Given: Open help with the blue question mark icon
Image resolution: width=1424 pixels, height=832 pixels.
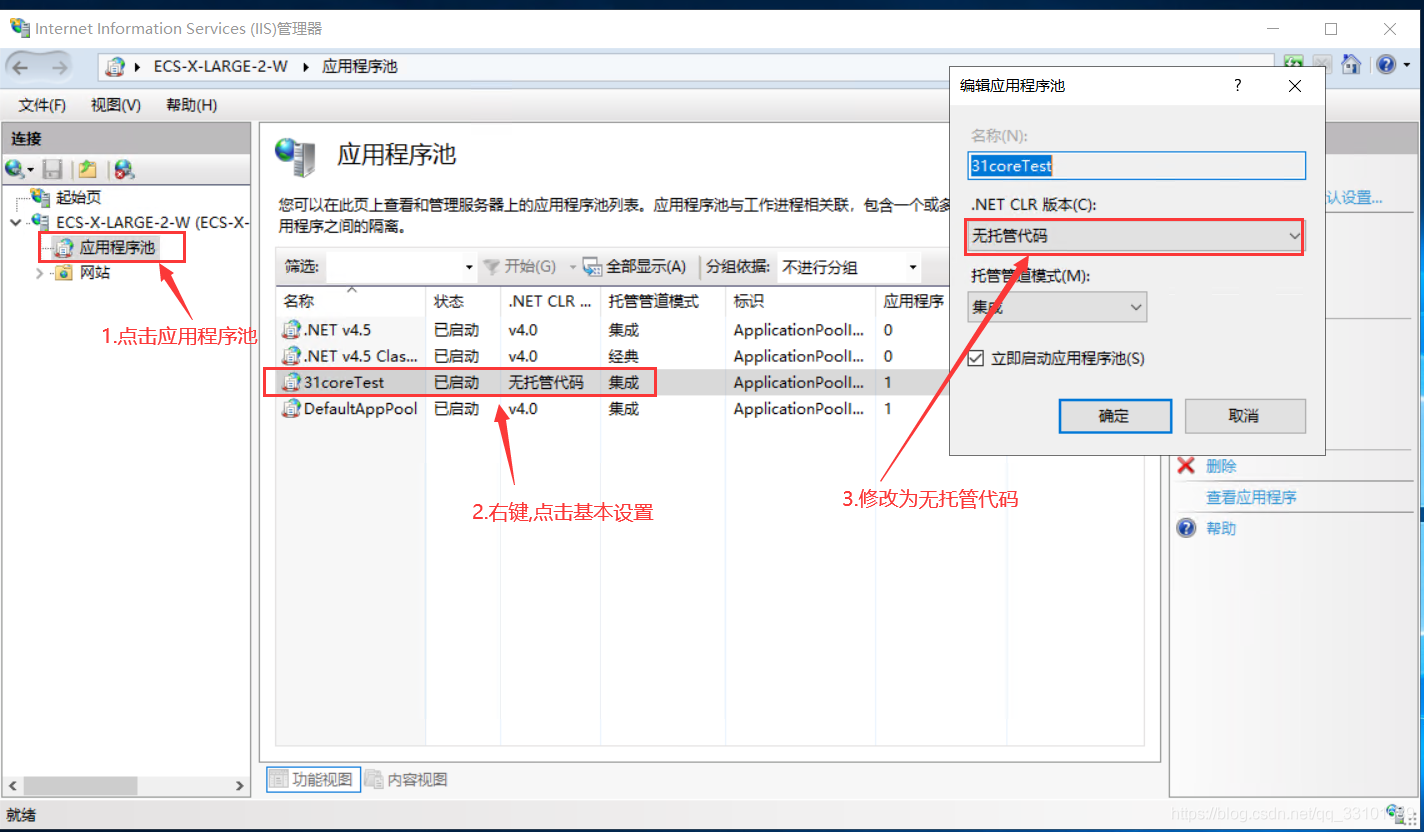Looking at the screenshot, I should coord(1385,64).
